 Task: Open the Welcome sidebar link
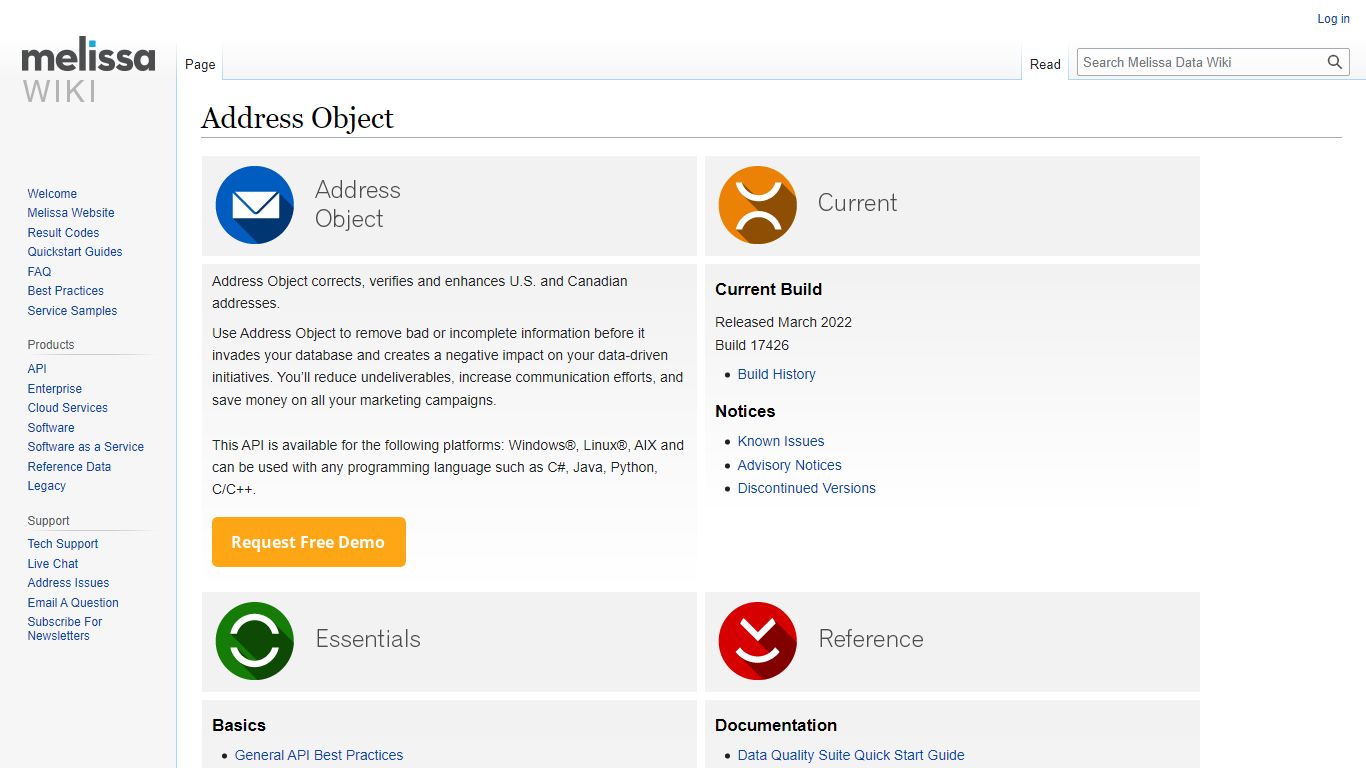click(52, 194)
